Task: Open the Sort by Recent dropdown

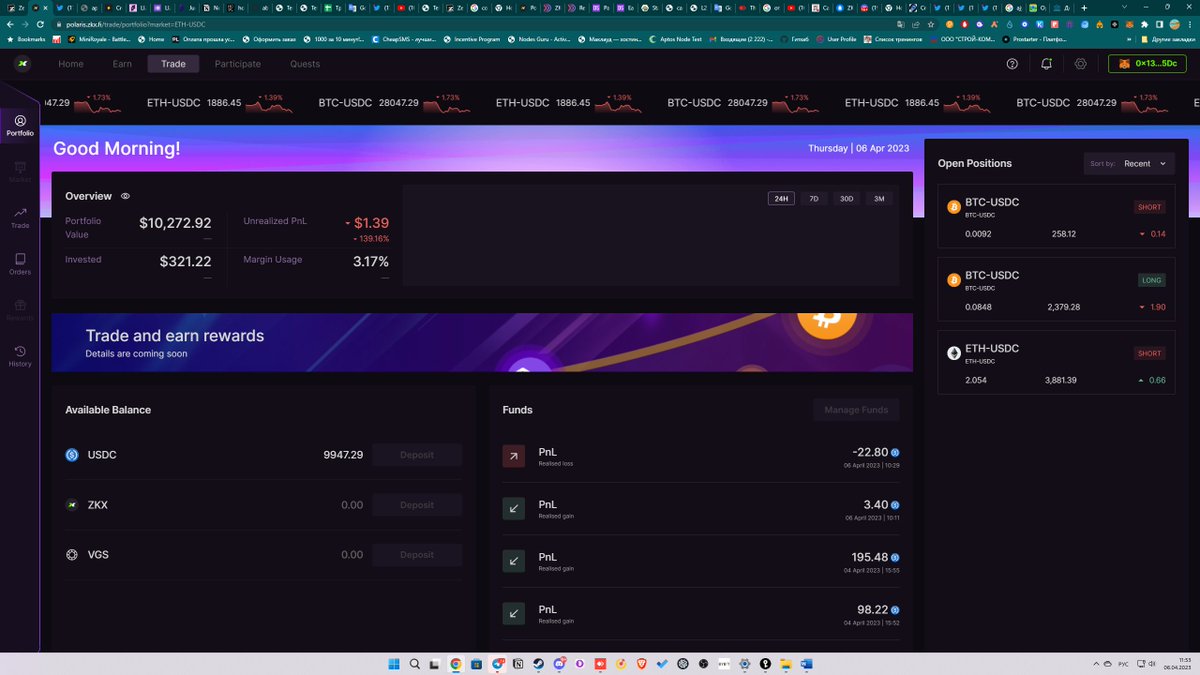Action: click(1129, 163)
